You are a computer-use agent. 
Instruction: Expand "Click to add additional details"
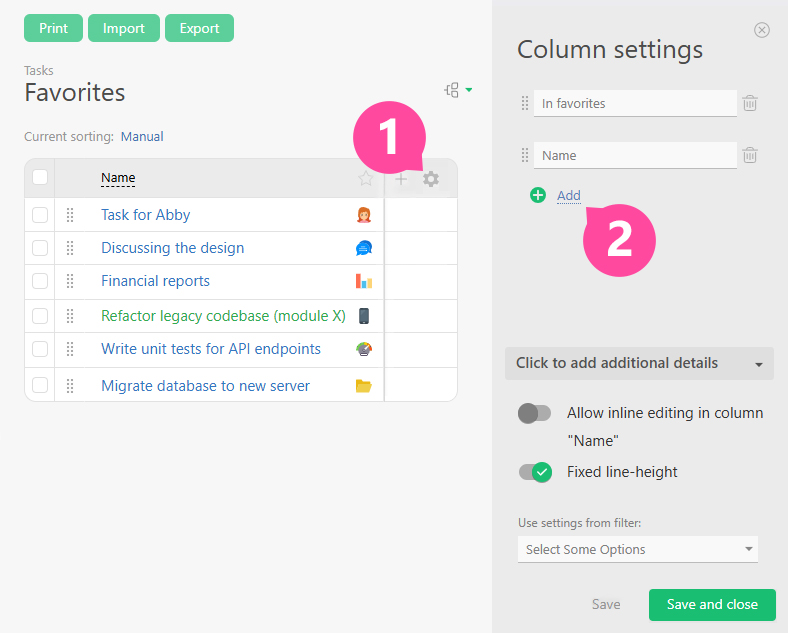(x=639, y=363)
